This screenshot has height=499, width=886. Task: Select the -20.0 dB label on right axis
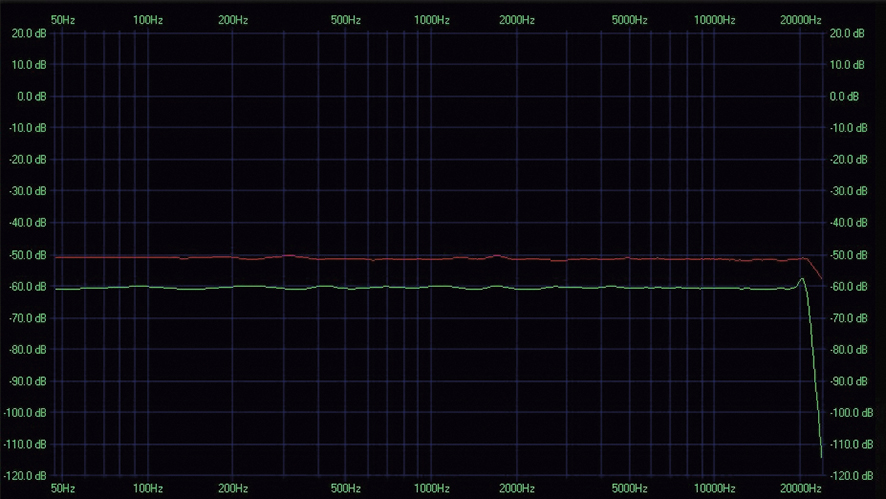(x=848, y=159)
